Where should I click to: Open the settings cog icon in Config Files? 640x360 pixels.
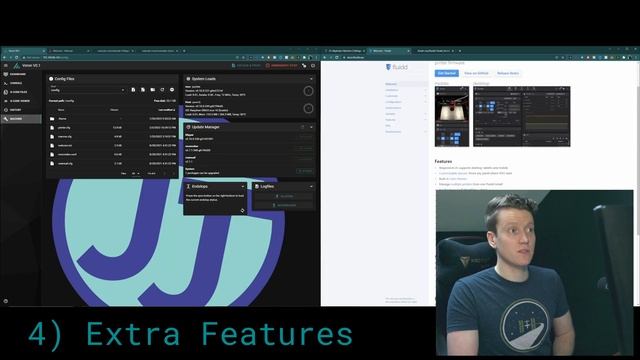pos(172,89)
